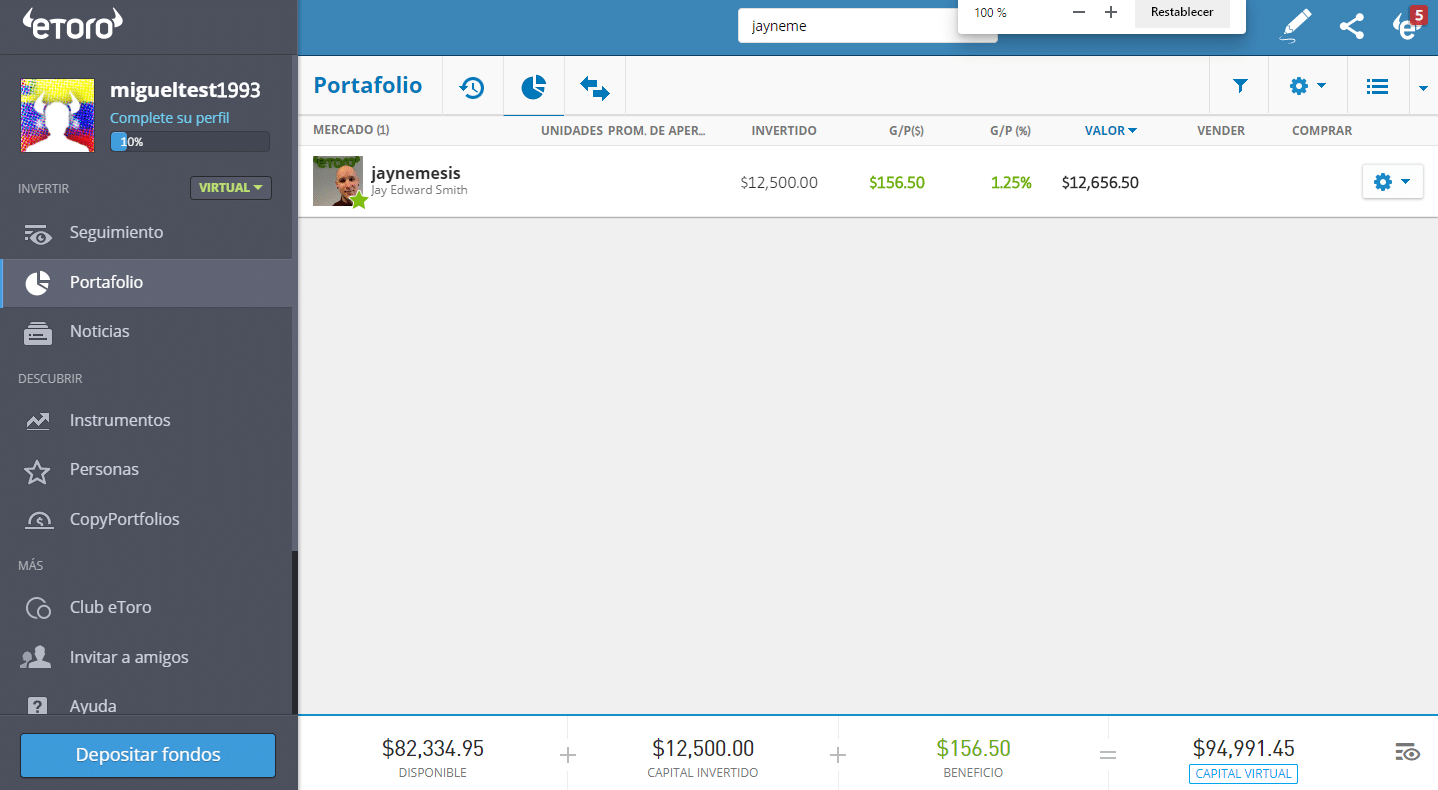Viewport: 1438px width, 790px height.
Task: Click the pencil write-post icon
Action: [1295, 26]
